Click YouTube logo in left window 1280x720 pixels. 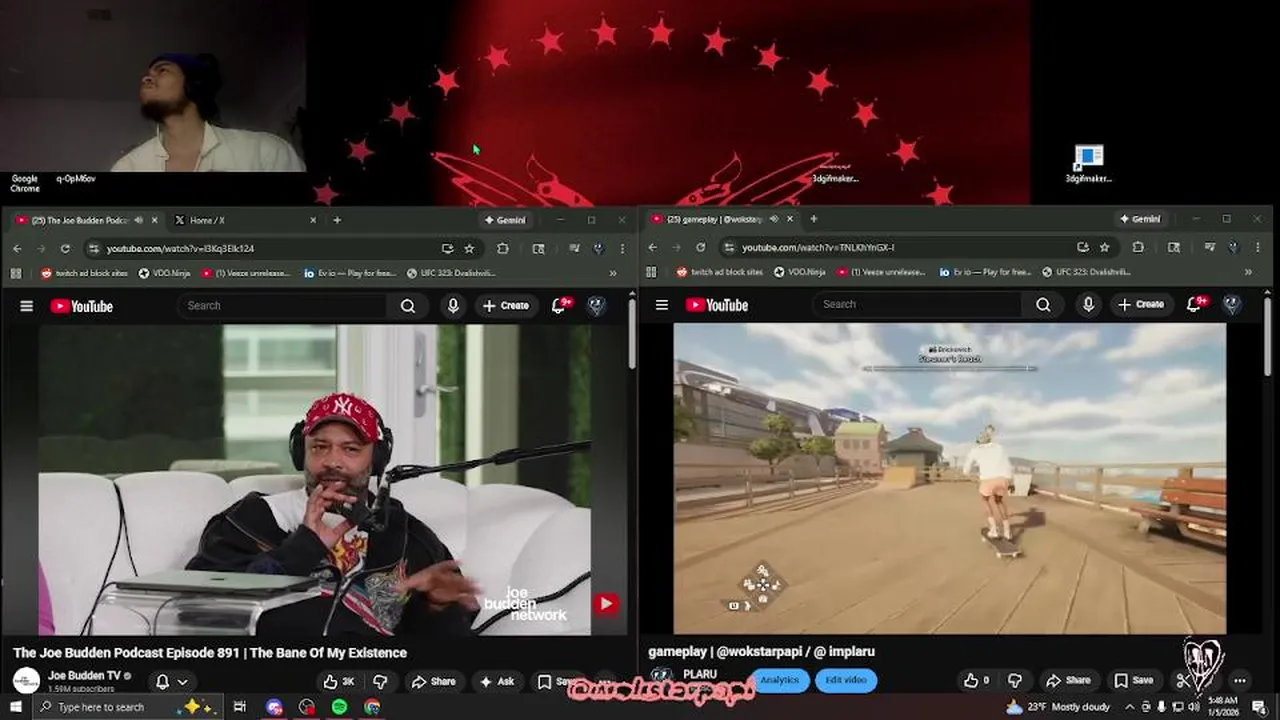82,306
